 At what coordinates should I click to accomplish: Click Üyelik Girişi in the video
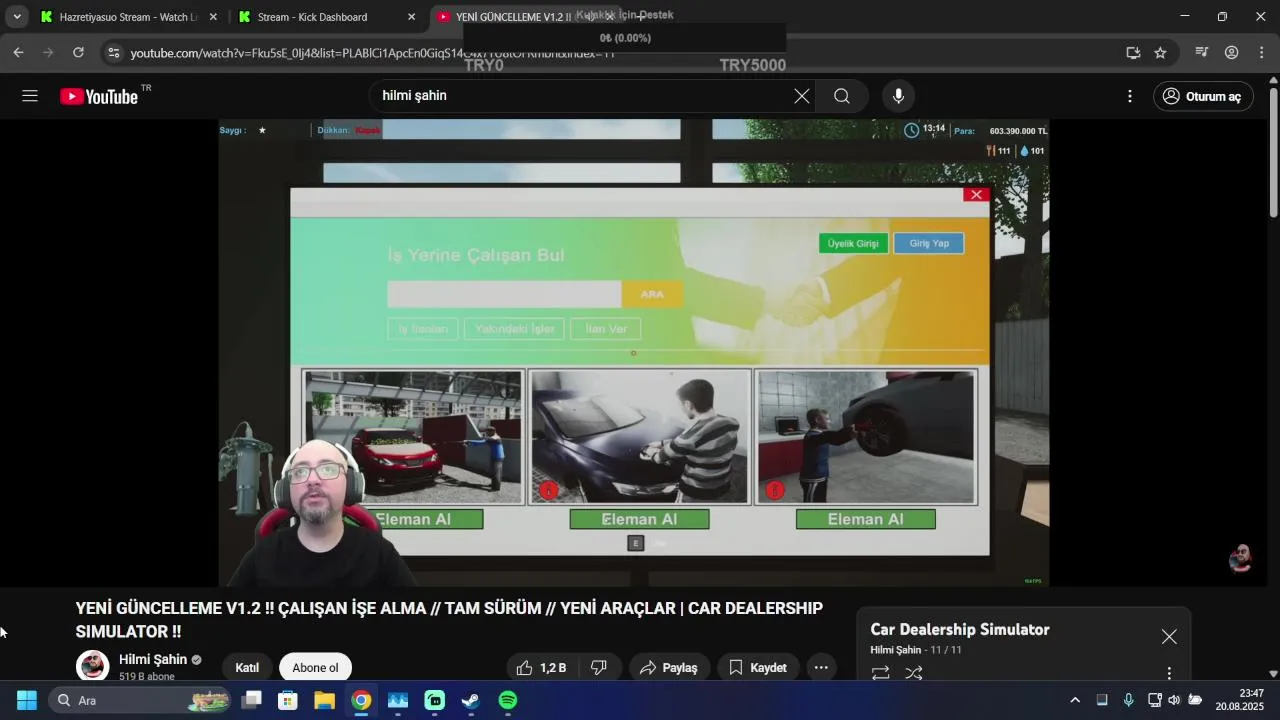(x=853, y=244)
